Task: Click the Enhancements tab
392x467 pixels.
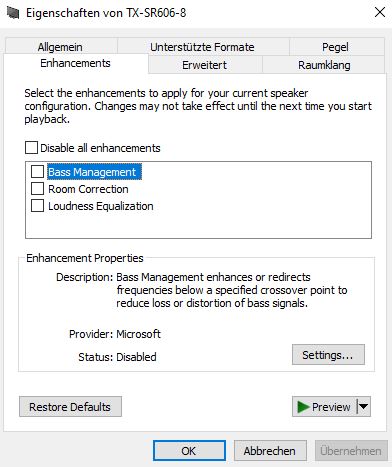Action: click(x=76, y=63)
